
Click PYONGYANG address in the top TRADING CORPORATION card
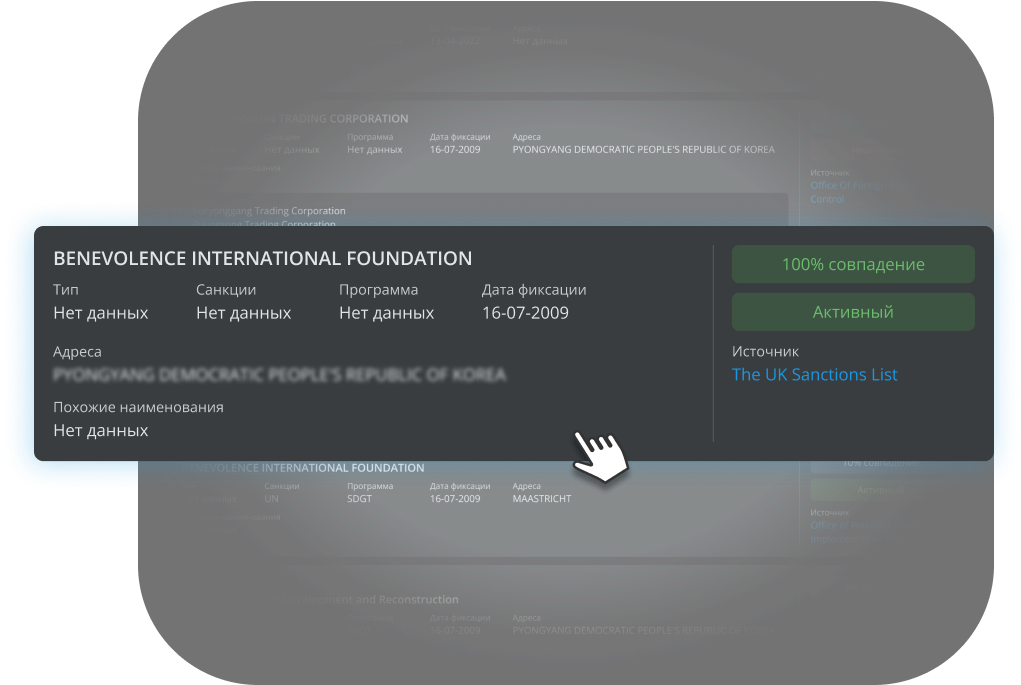pos(643,150)
